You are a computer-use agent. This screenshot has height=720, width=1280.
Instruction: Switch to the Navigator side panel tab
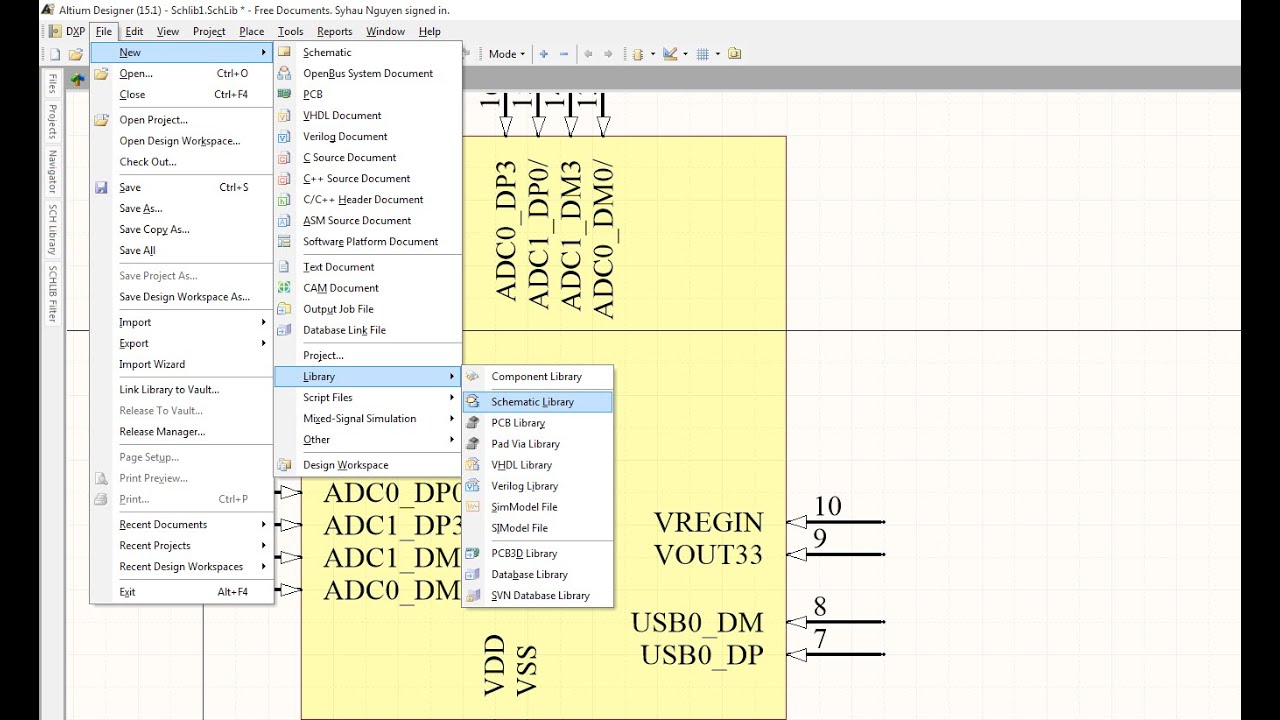[52, 172]
